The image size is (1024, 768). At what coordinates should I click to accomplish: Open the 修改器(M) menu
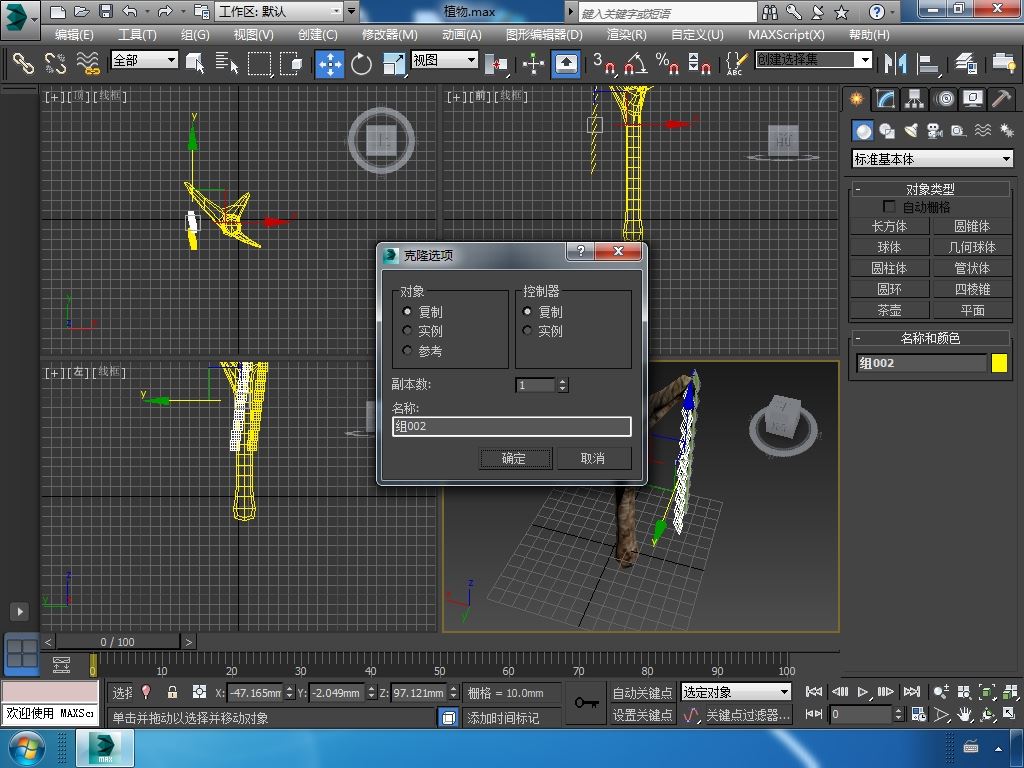point(389,34)
